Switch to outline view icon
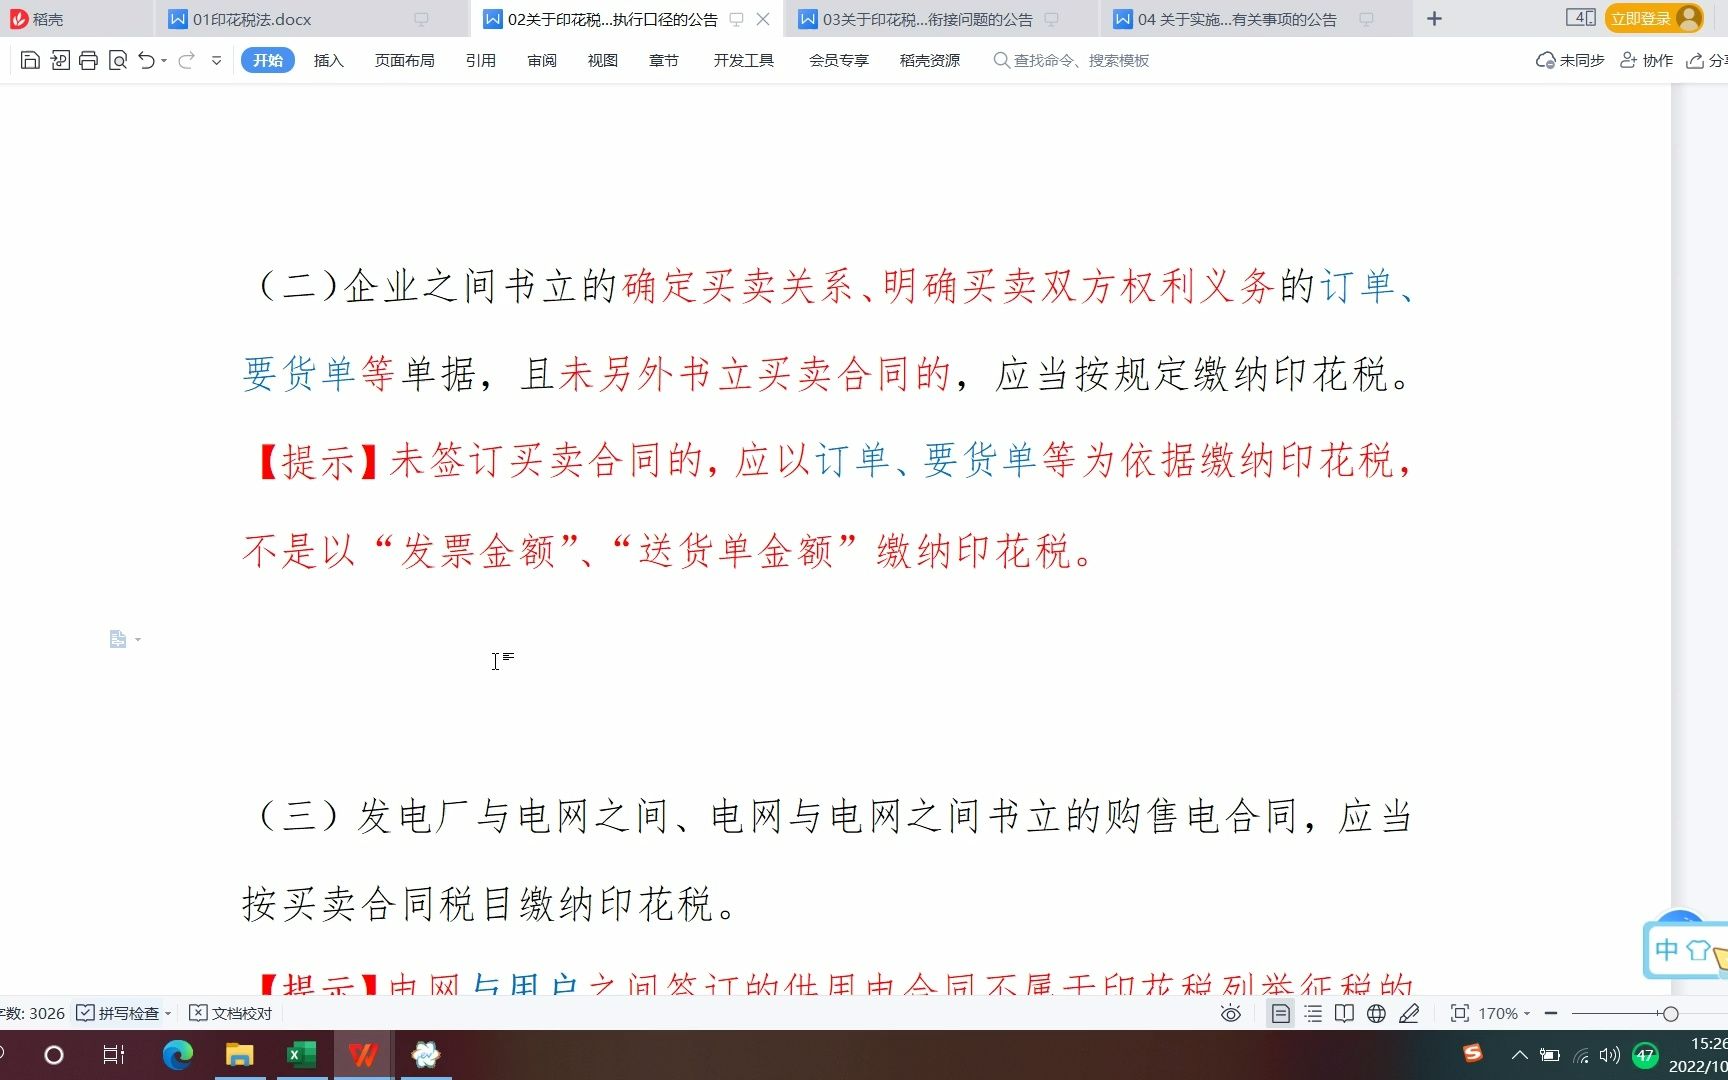This screenshot has height=1080, width=1728. [x=1313, y=1014]
